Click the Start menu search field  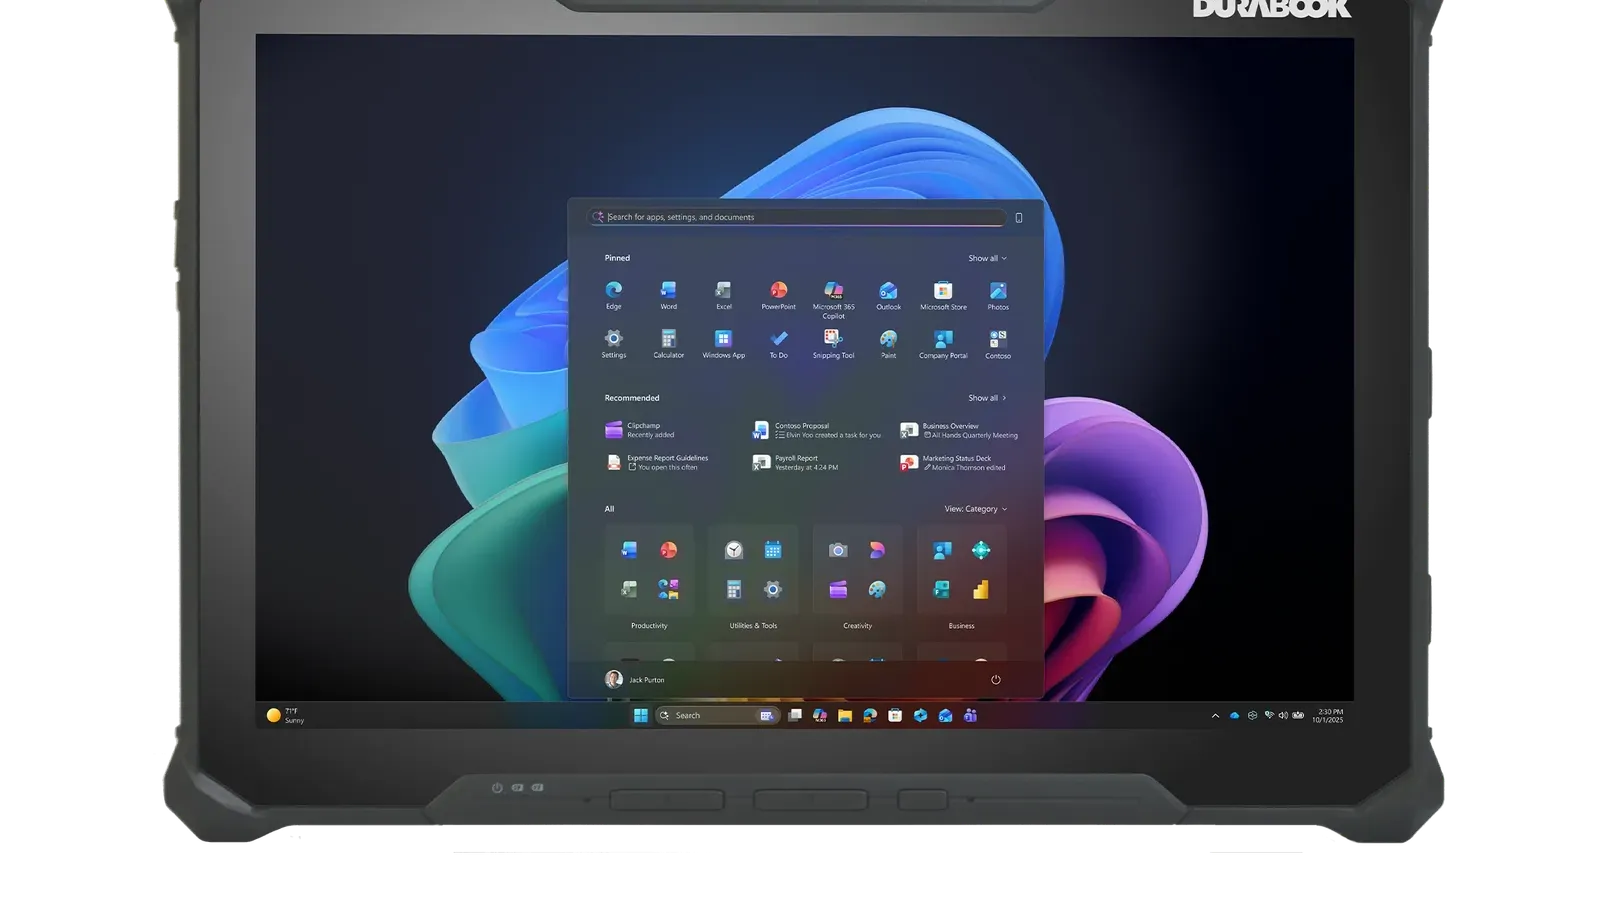pos(797,217)
